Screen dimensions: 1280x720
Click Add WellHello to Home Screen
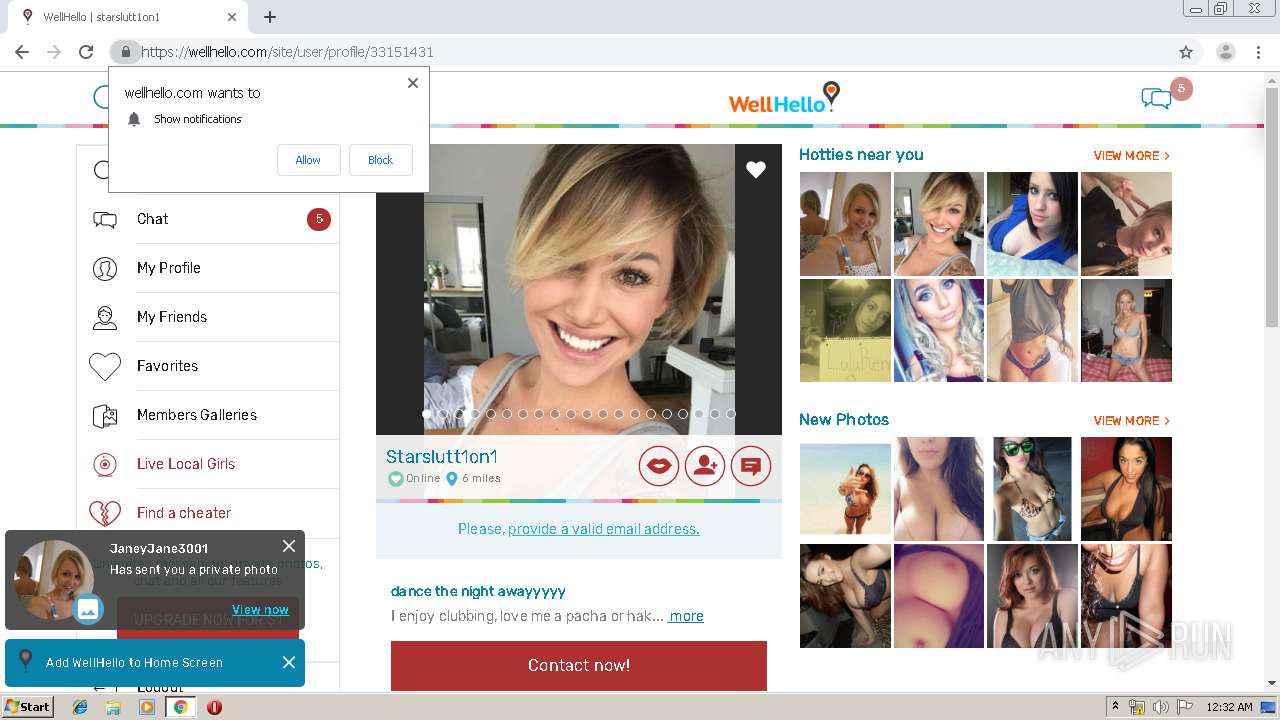[134, 662]
